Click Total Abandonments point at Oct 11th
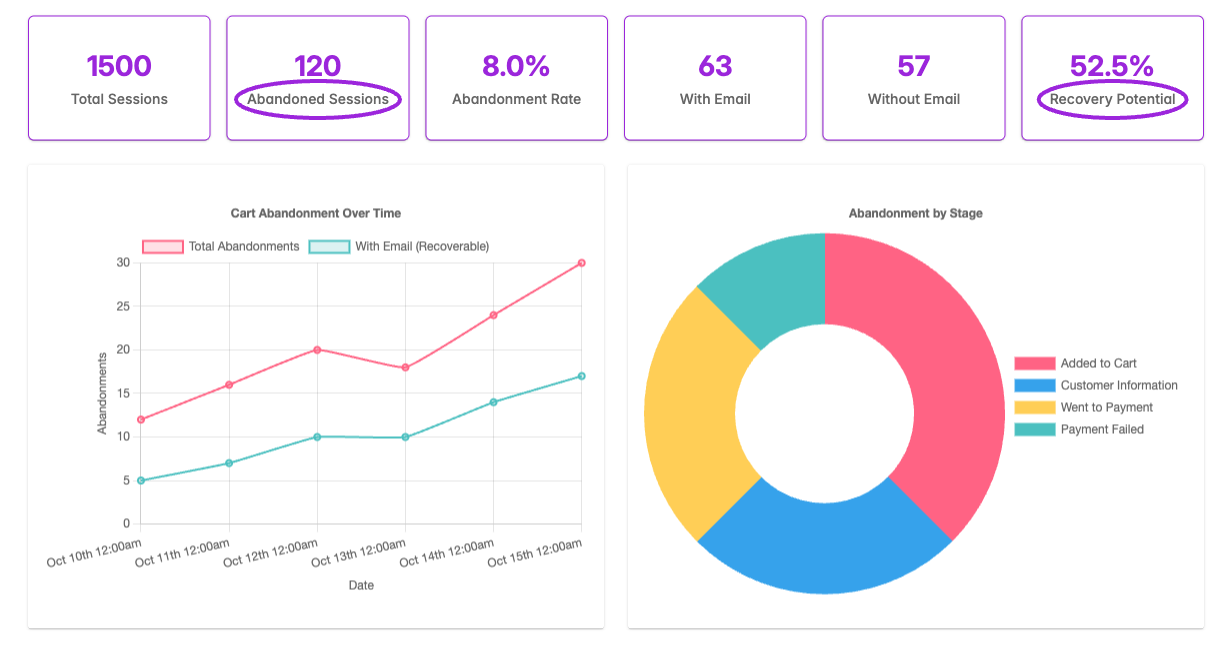 pos(229,385)
